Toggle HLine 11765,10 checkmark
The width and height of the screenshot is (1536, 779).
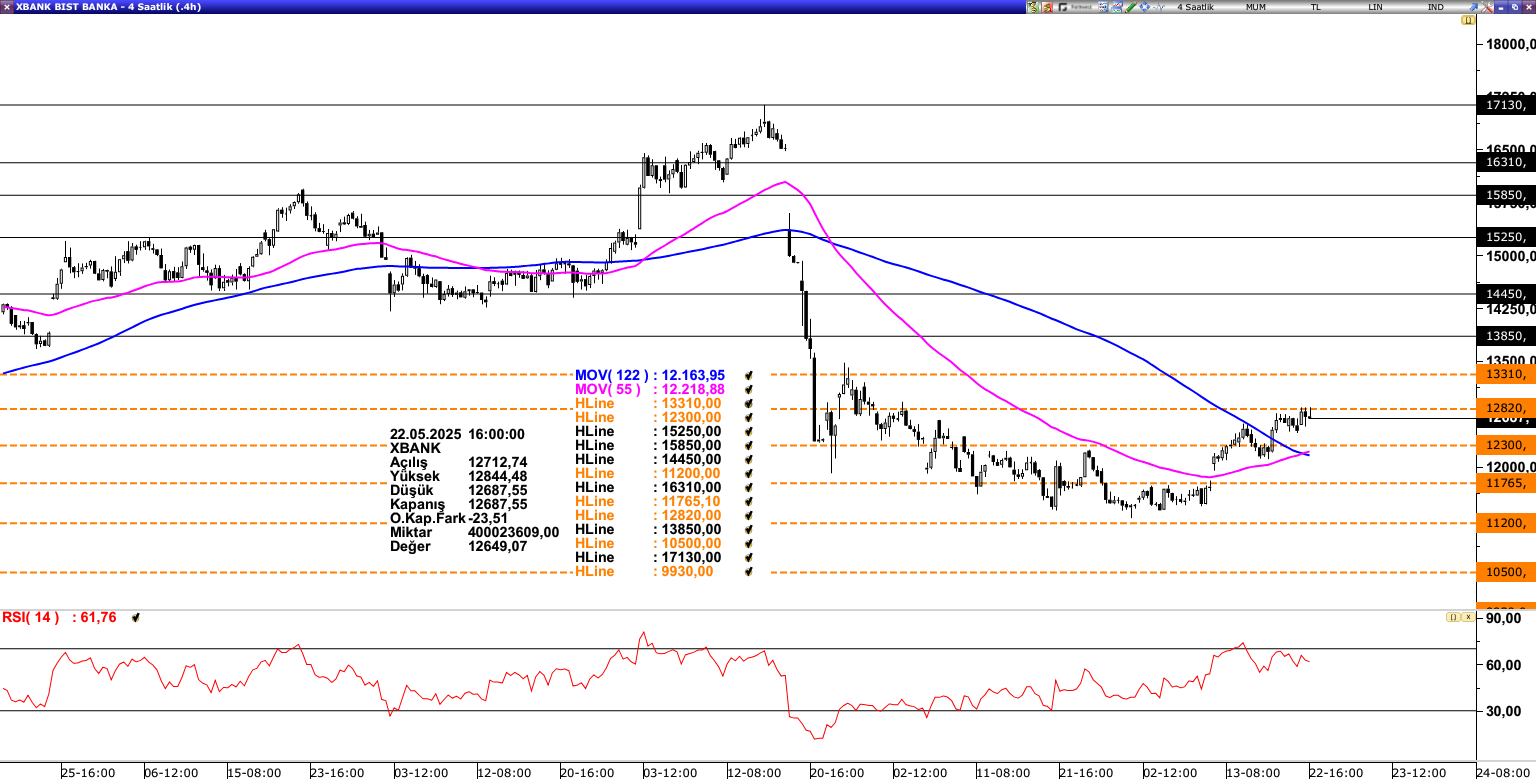pyautogui.click(x=749, y=501)
